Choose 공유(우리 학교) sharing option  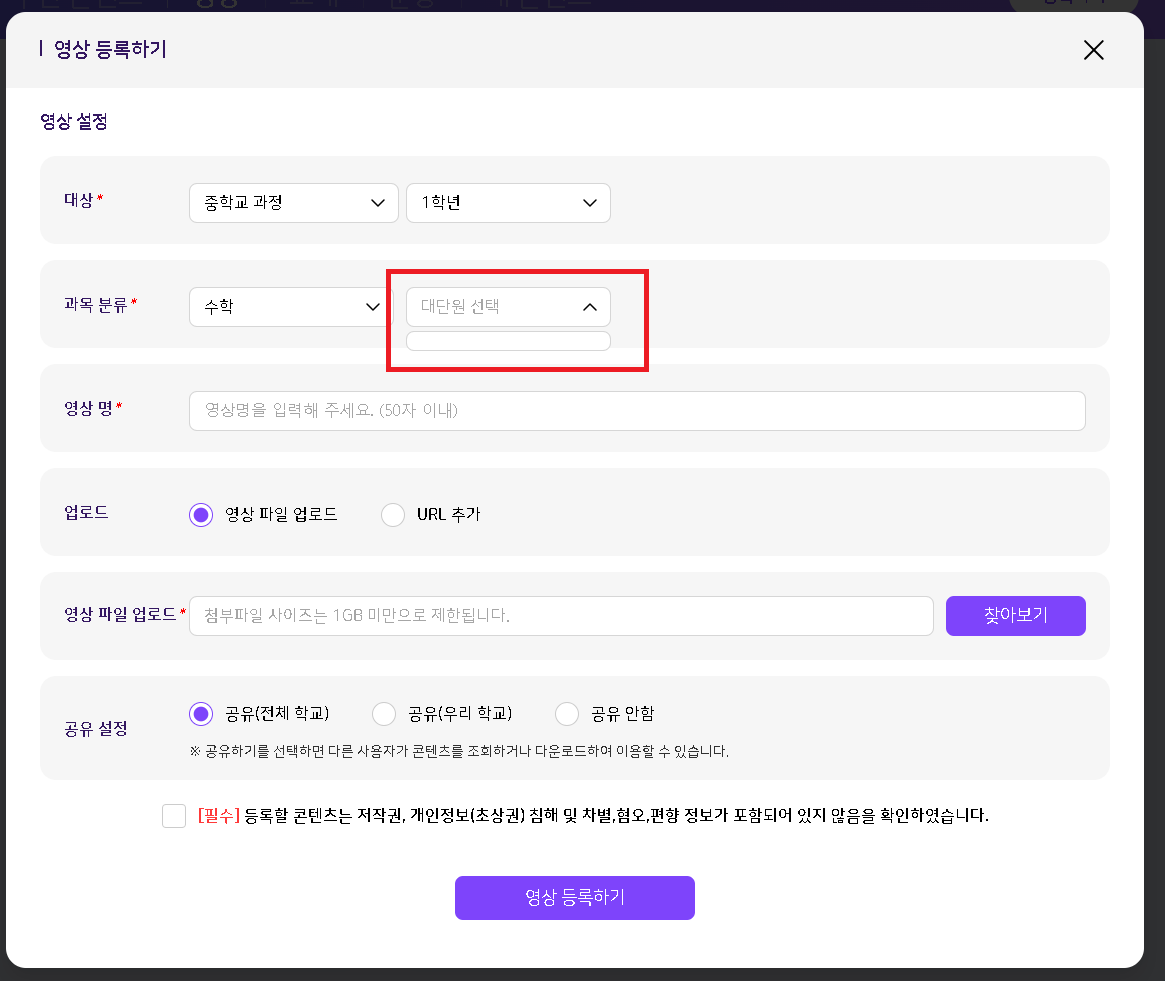[384, 714]
